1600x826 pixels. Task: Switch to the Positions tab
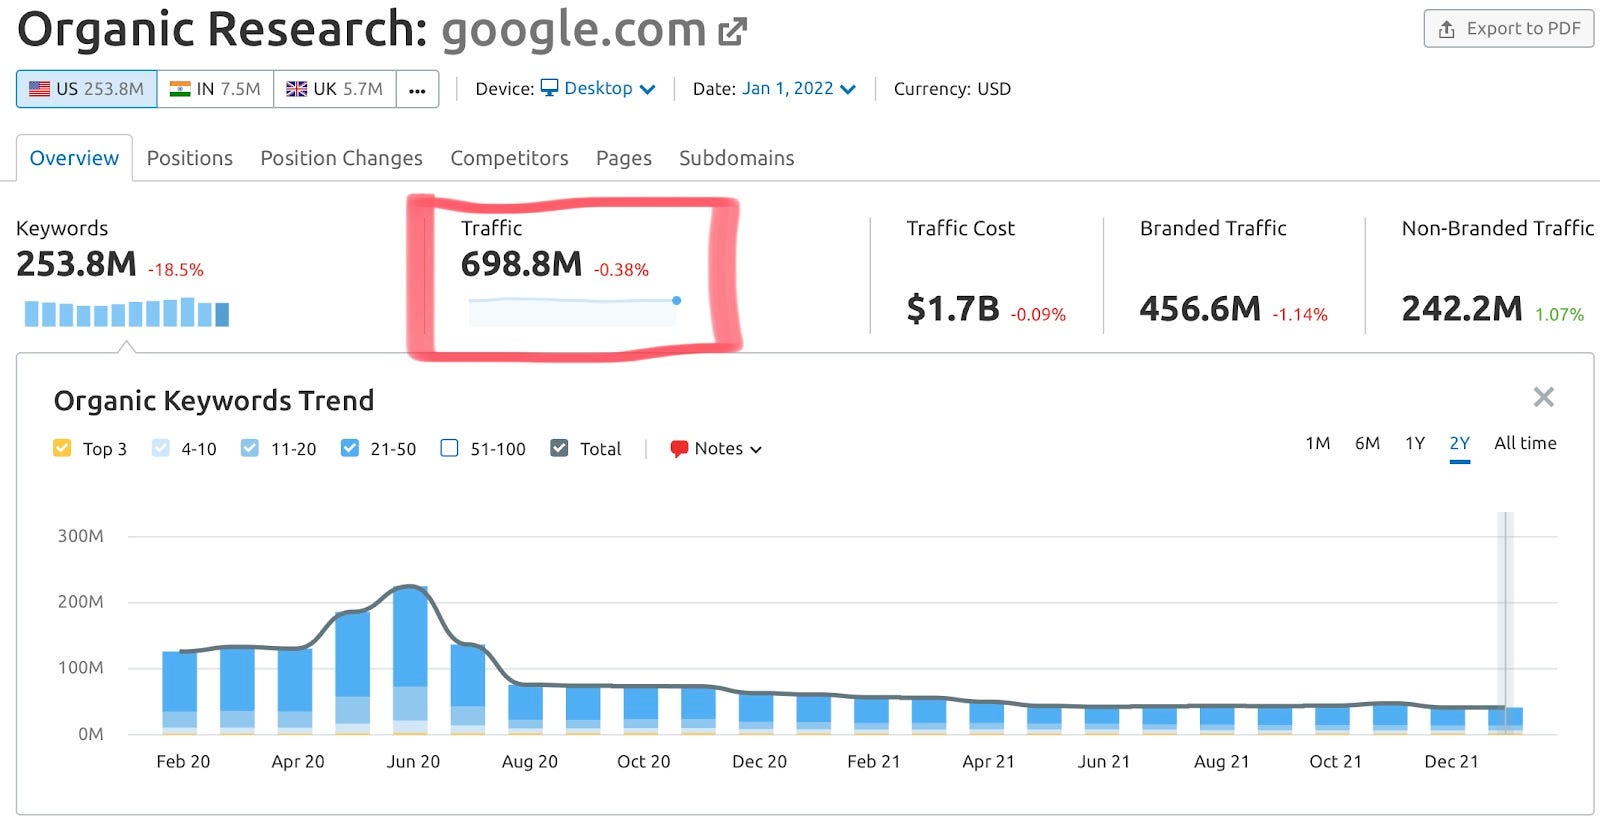(x=190, y=158)
